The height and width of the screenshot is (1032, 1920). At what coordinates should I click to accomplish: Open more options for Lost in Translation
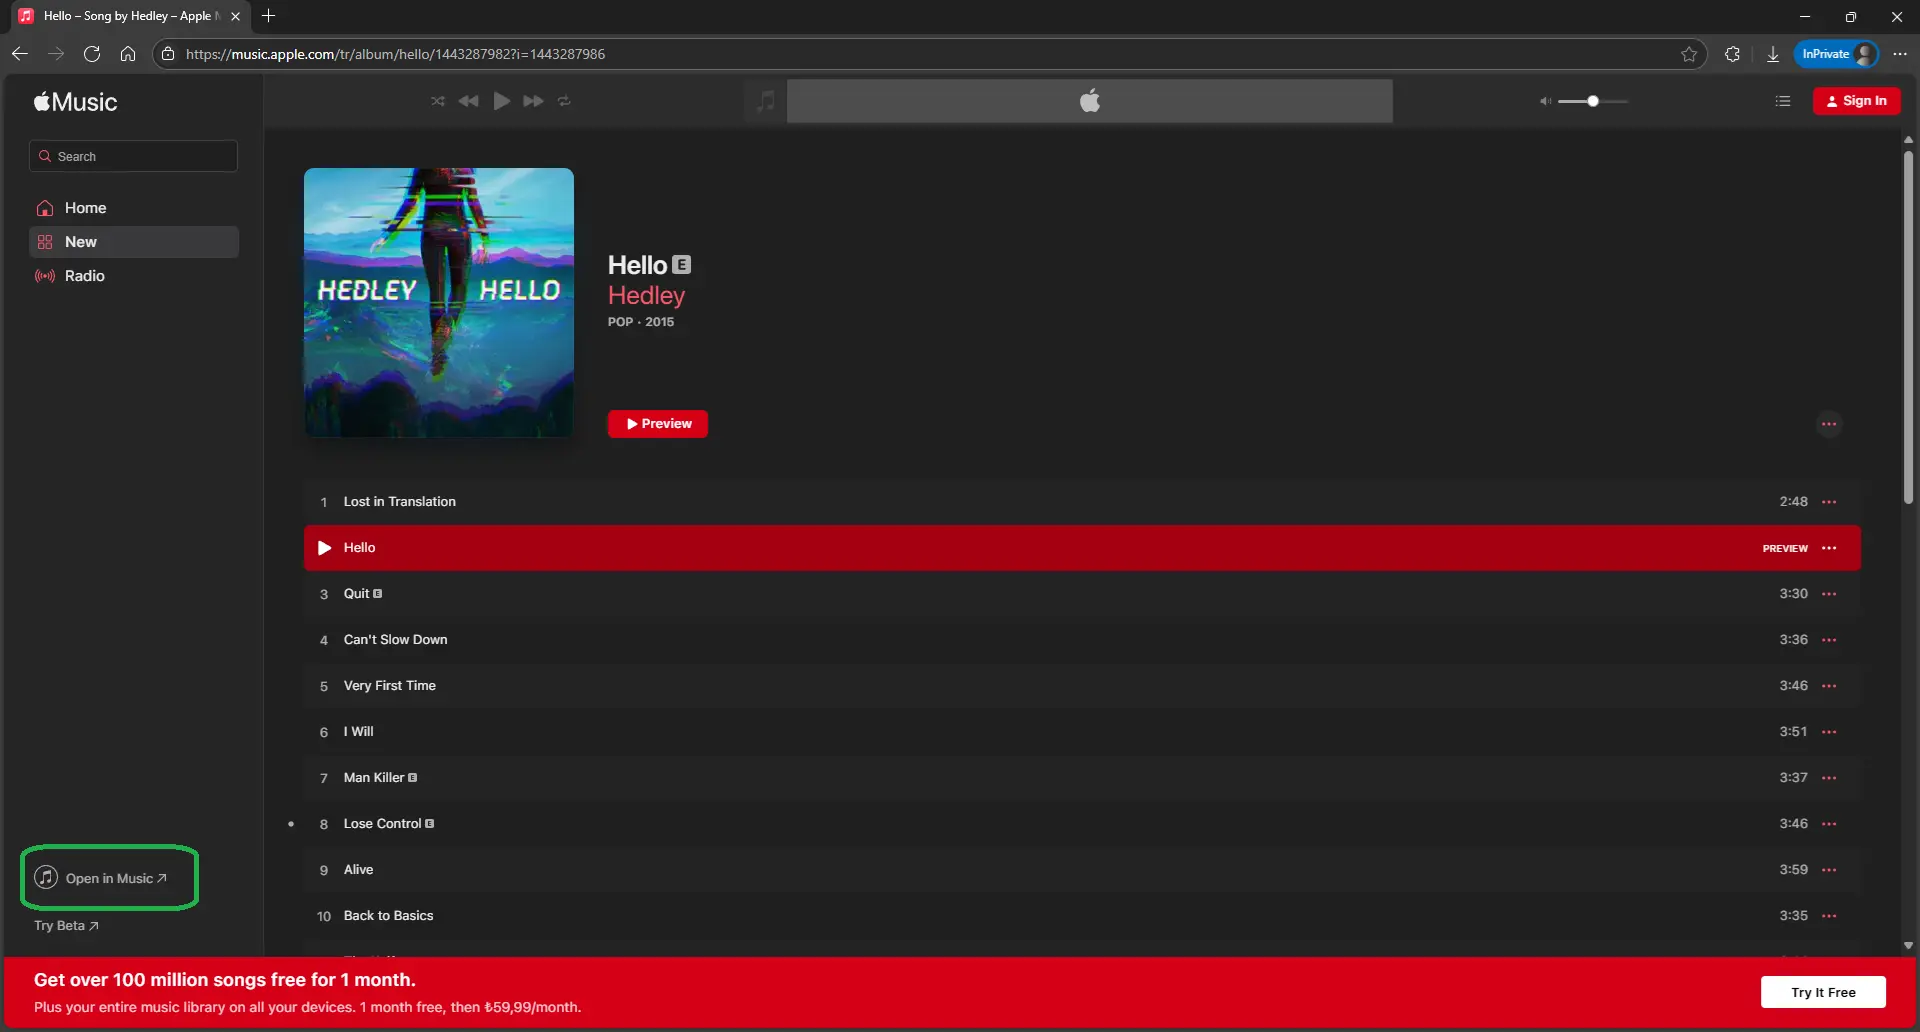point(1829,502)
